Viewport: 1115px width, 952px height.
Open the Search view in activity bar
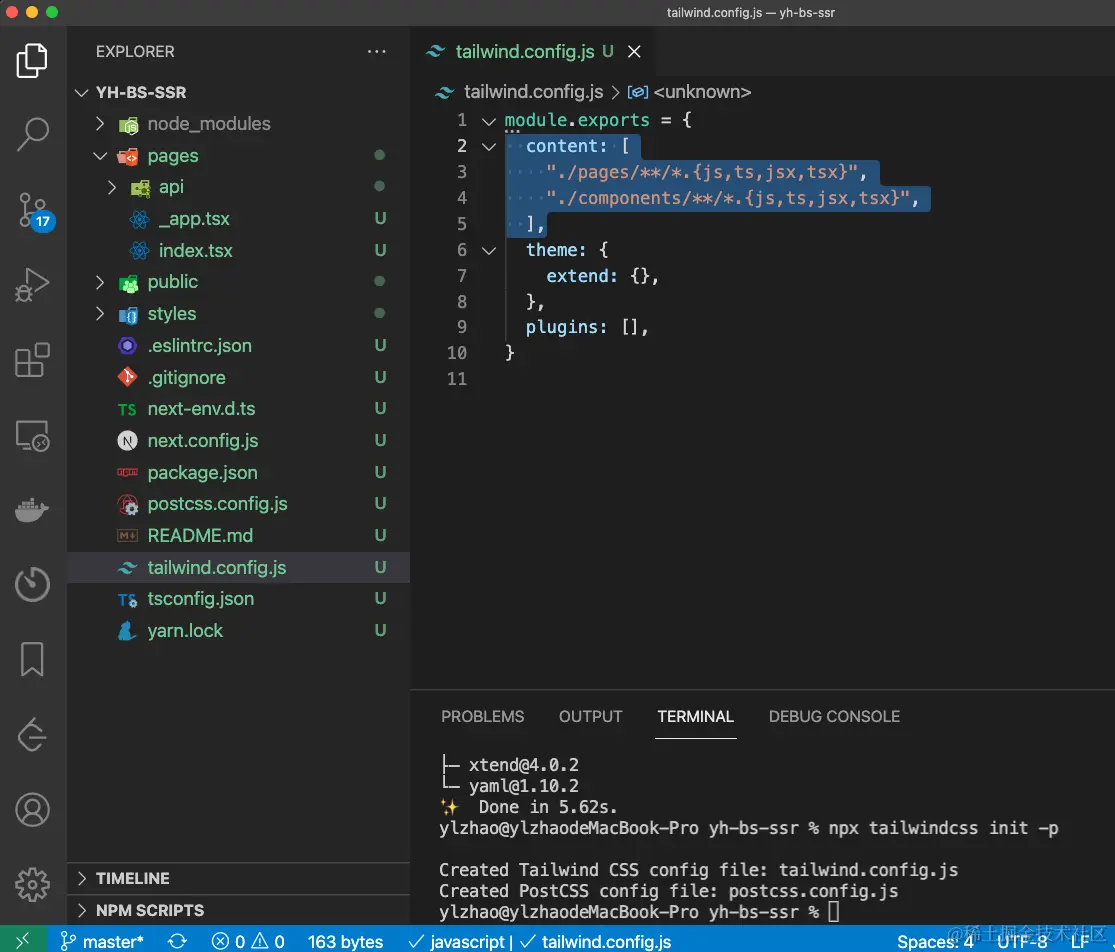point(33,134)
